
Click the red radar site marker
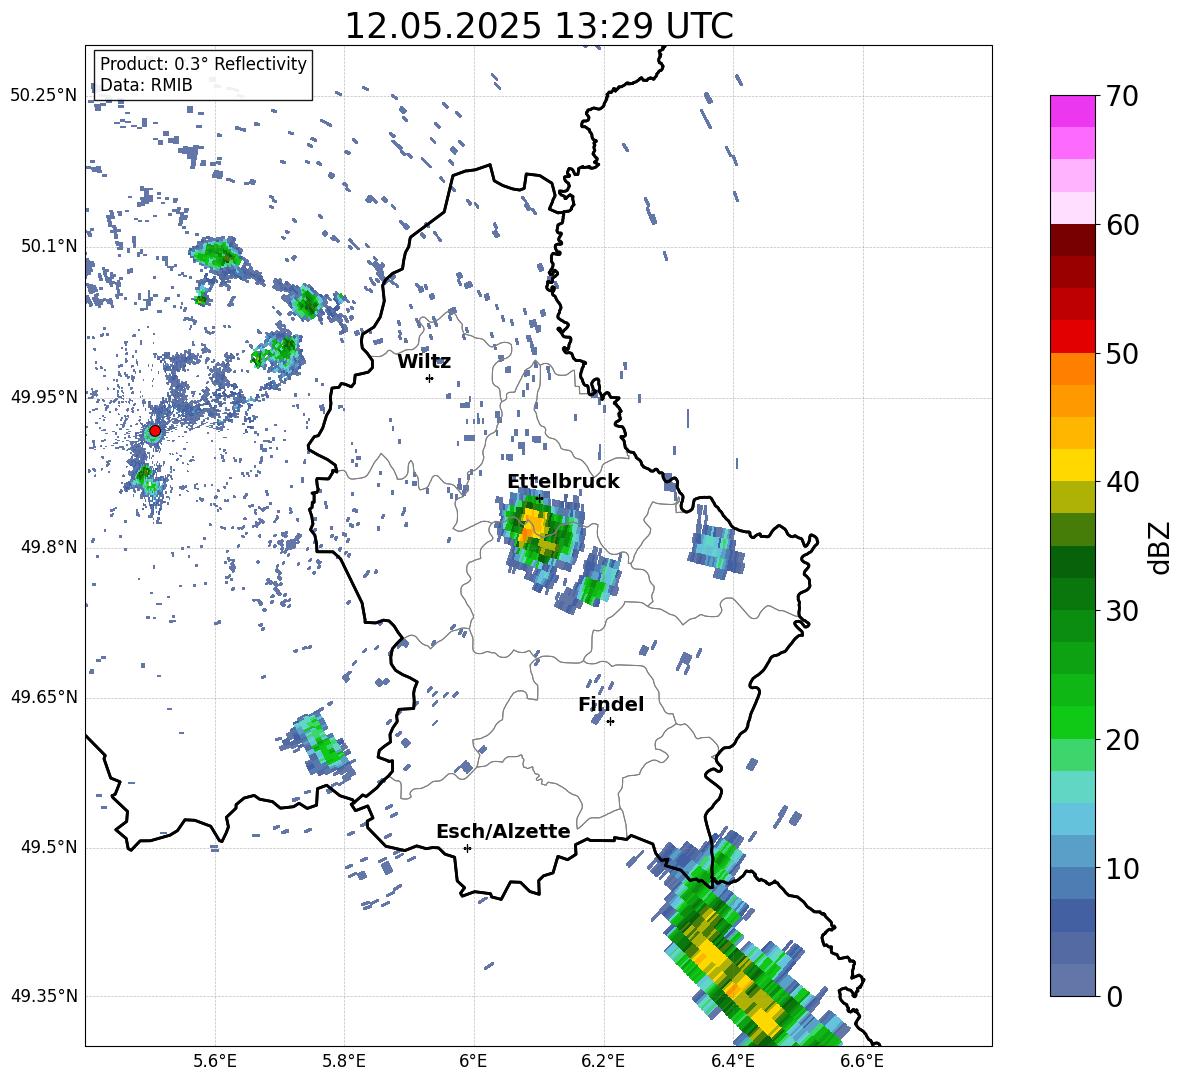155,431
